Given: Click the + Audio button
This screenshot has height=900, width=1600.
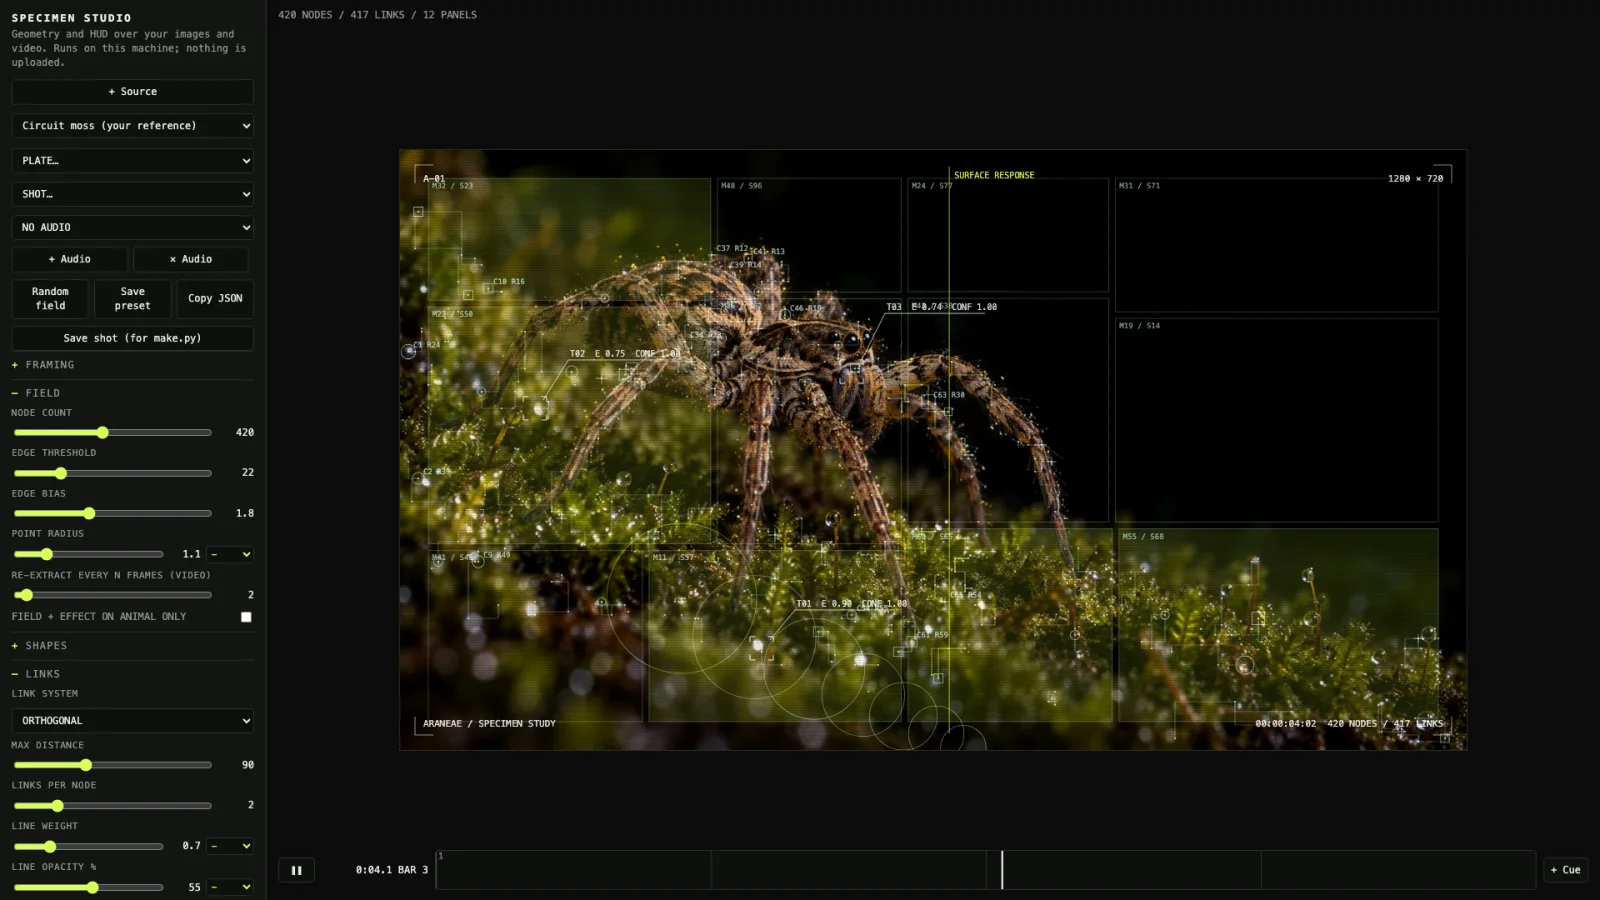Looking at the screenshot, I should pyautogui.click(x=70, y=259).
